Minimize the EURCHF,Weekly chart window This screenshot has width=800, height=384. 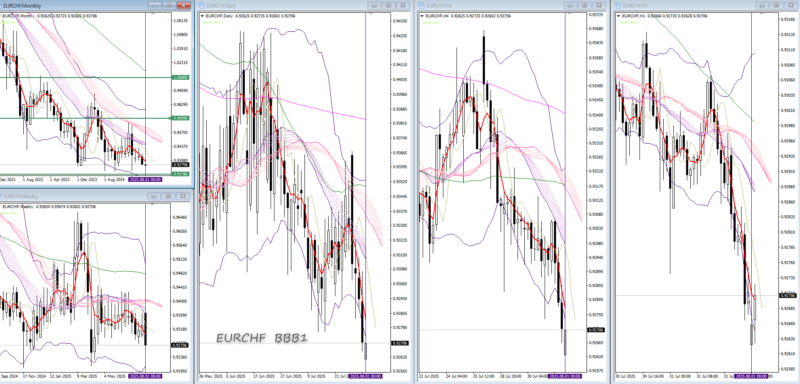point(154,196)
